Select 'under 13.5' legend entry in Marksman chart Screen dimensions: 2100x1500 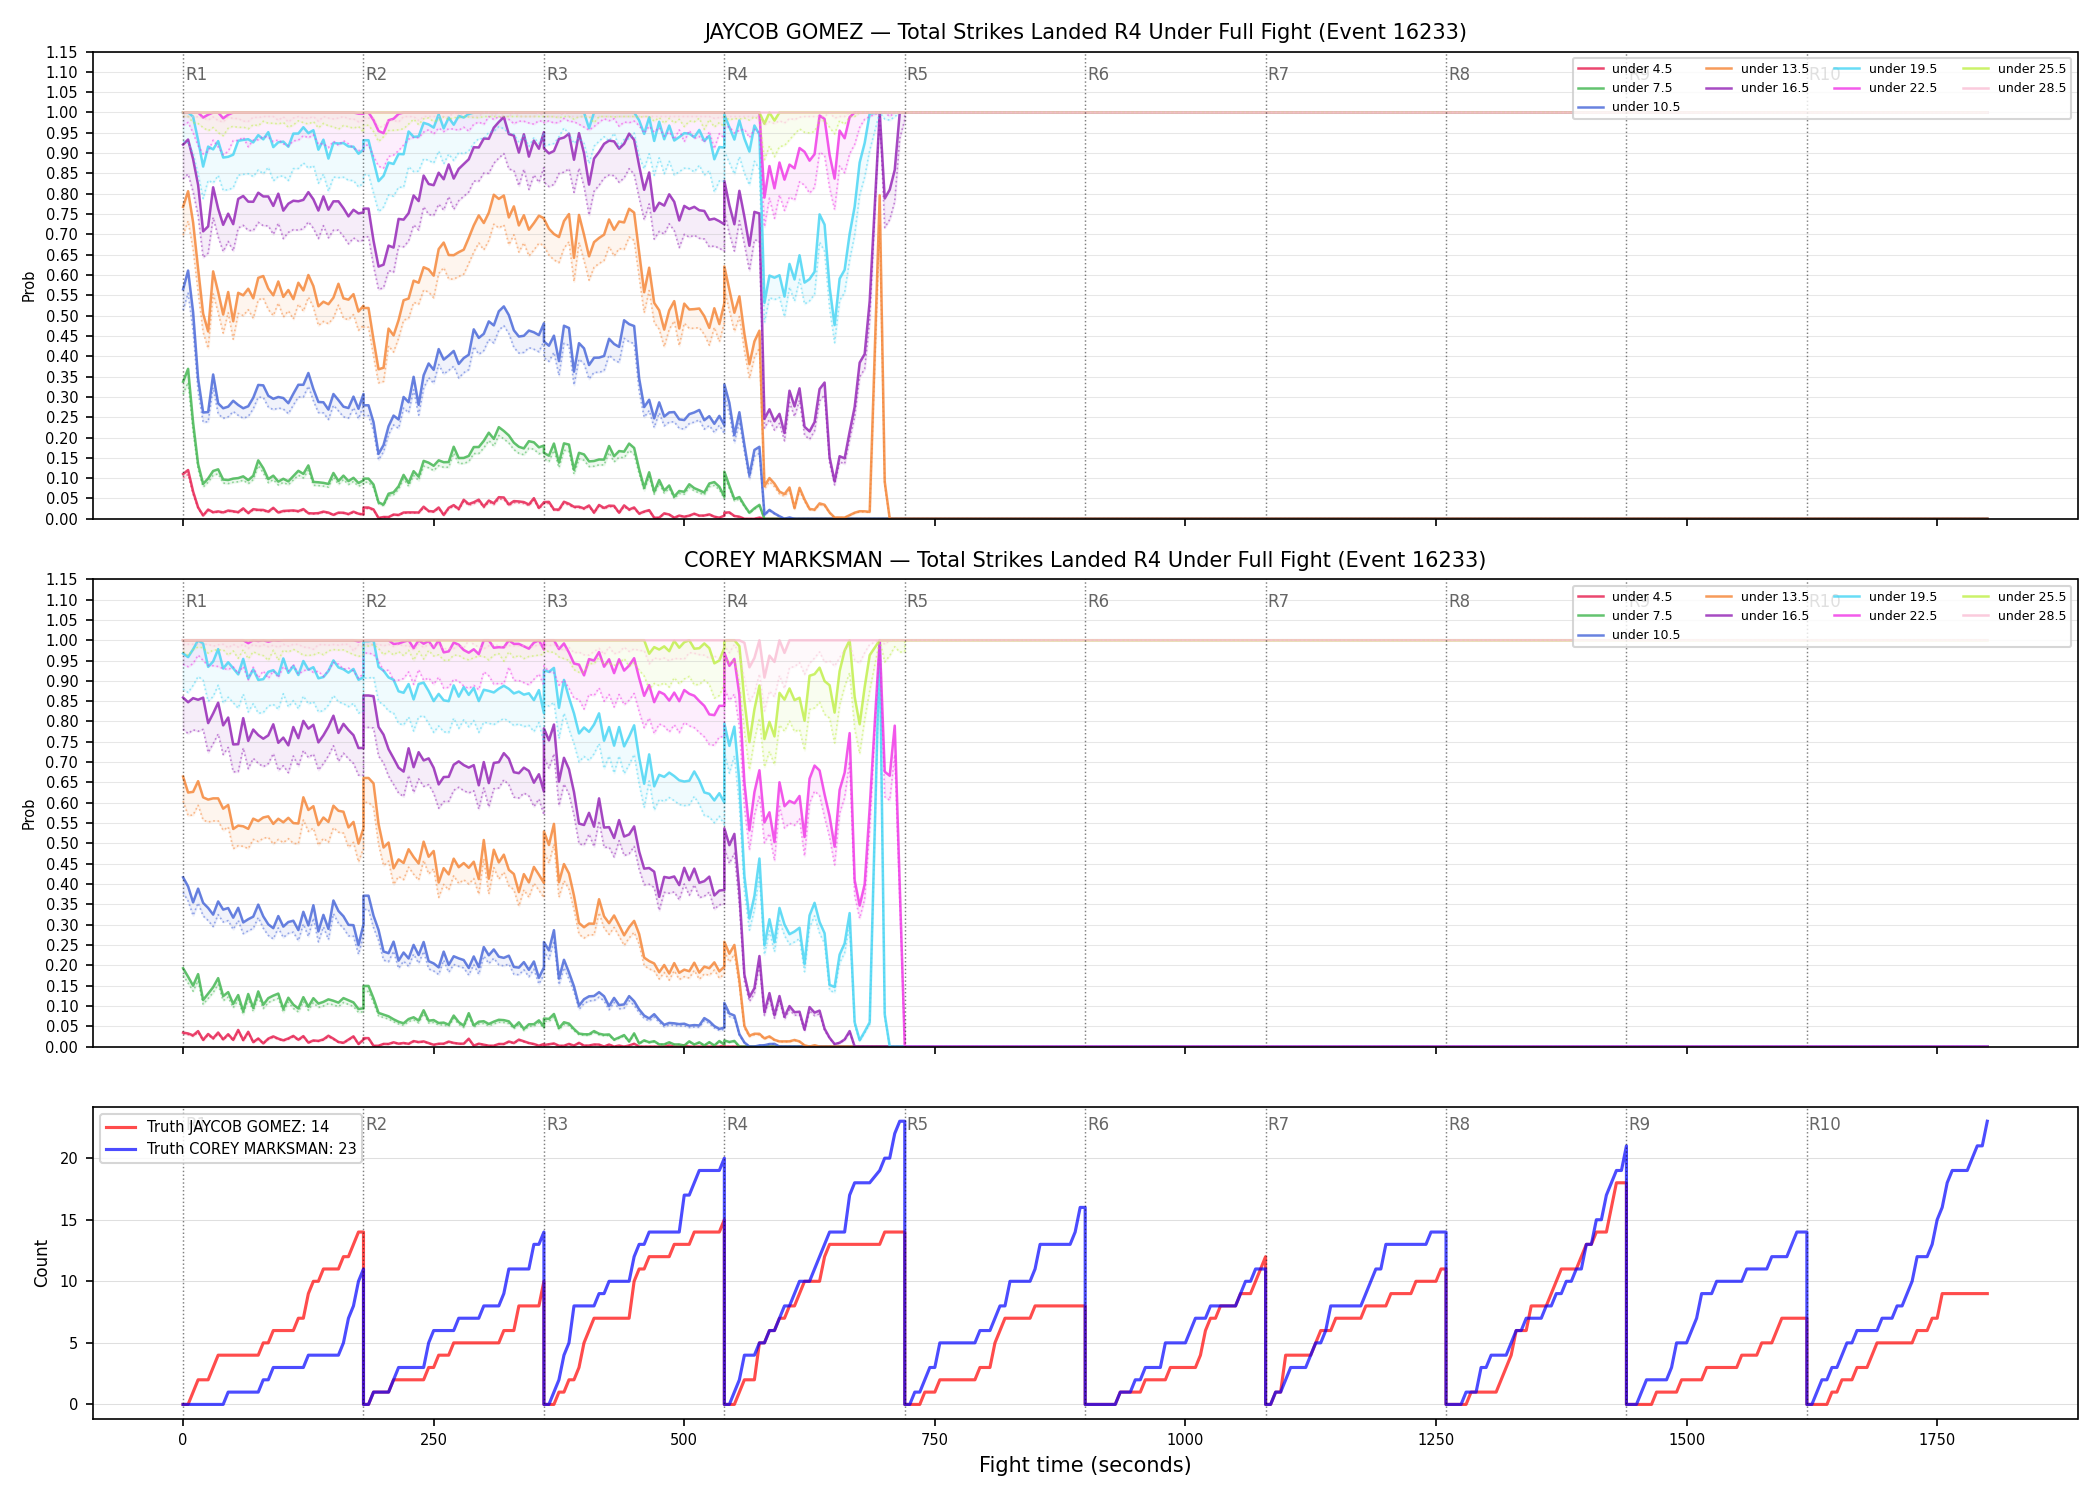(1758, 597)
